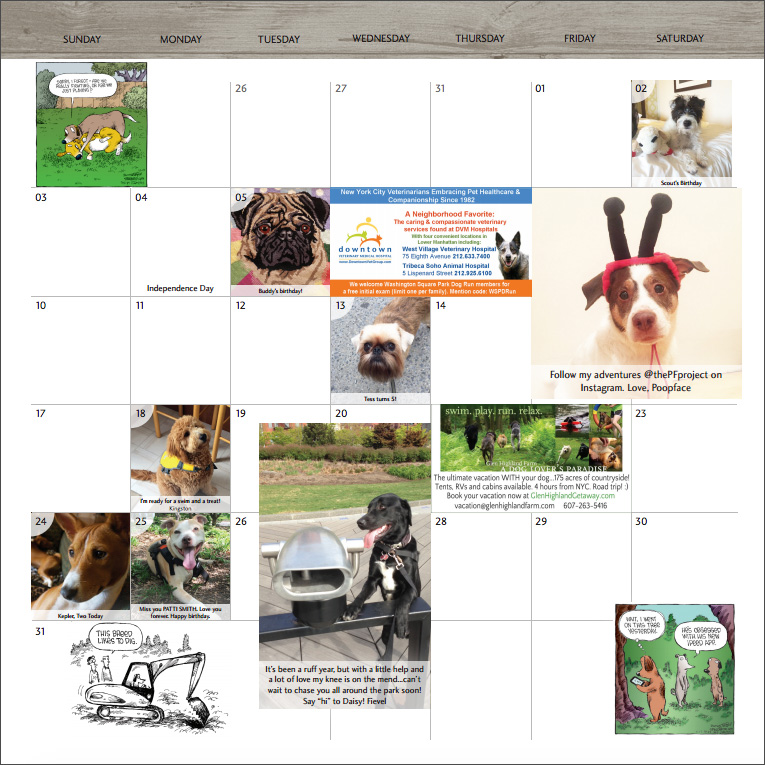Click New York City Veterinarians blue header banner
Screen dimensions: 765x765
pos(431,196)
